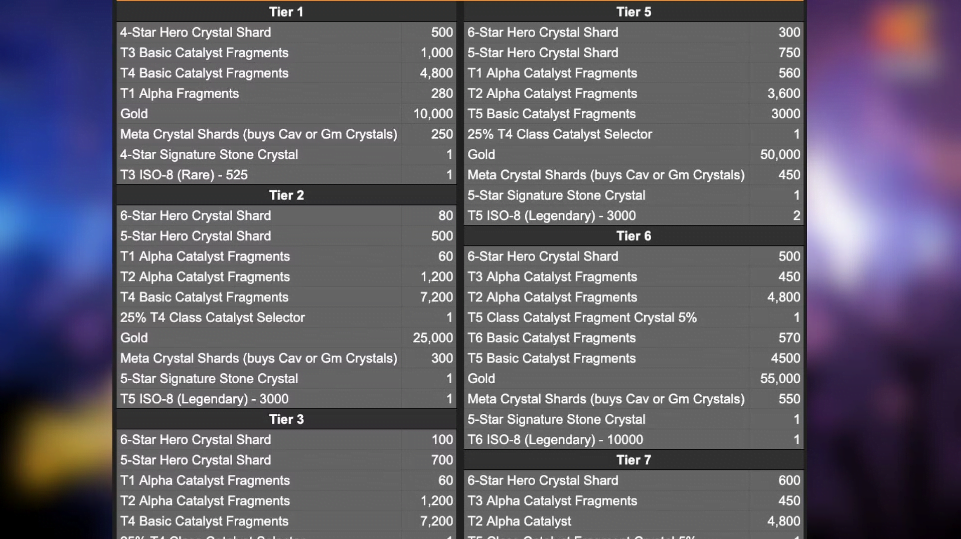Click the T2 Alpha Catalyst cell in Tier 7

(x=606, y=521)
